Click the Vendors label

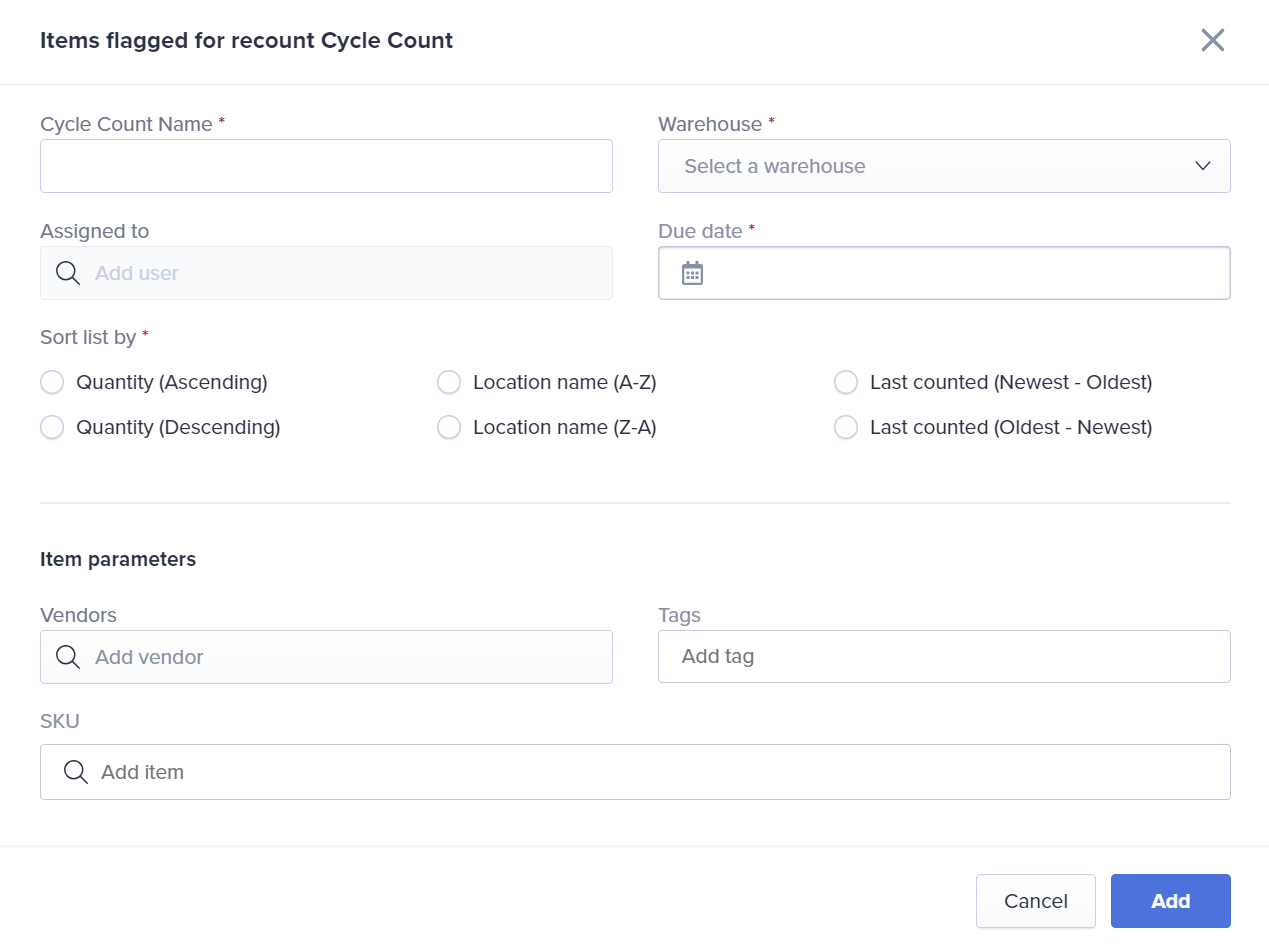pyautogui.click(x=78, y=615)
